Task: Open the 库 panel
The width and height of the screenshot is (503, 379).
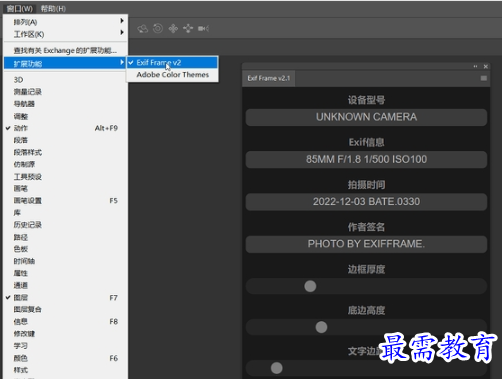Action: [66, 213]
